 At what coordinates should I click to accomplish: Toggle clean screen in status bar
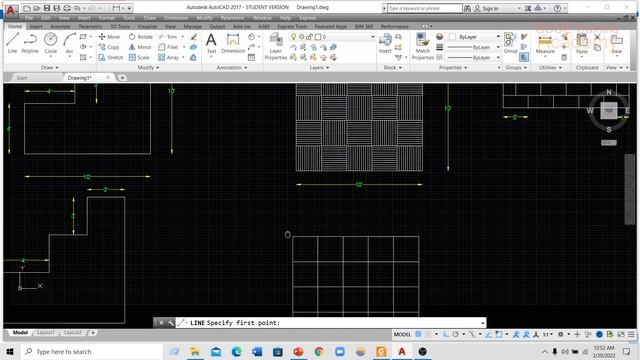[x=621, y=334]
